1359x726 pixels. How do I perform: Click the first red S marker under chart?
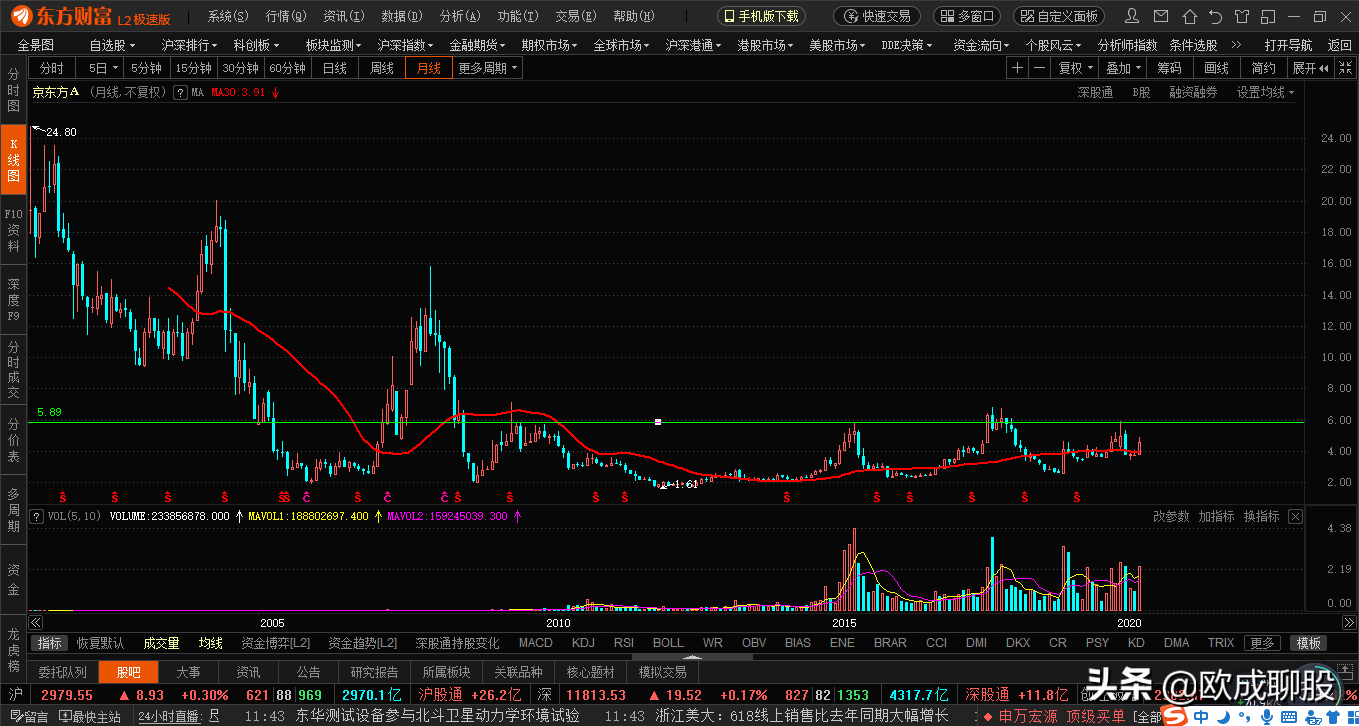[x=62, y=496]
